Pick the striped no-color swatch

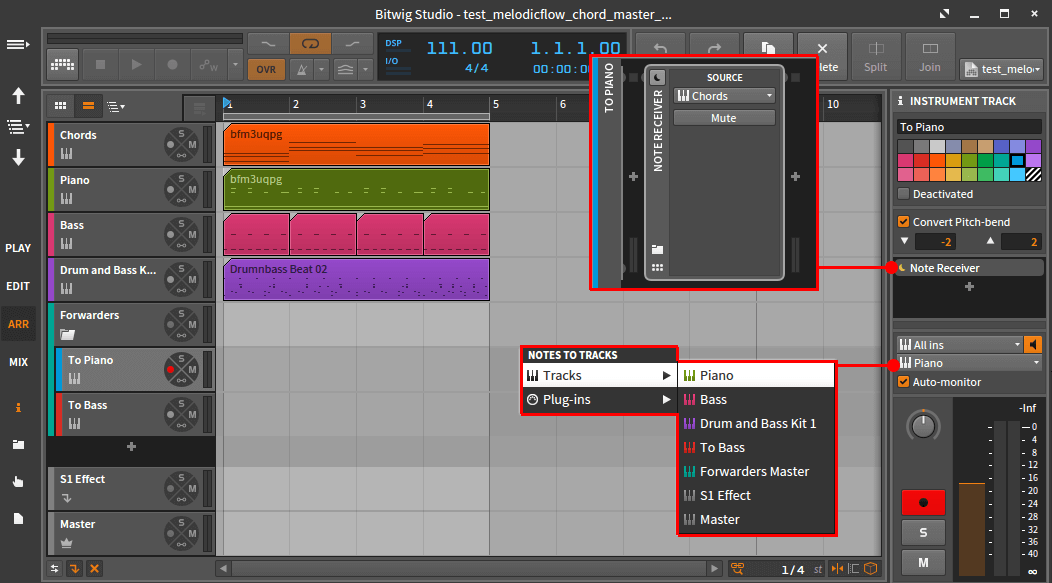[x=1034, y=174]
